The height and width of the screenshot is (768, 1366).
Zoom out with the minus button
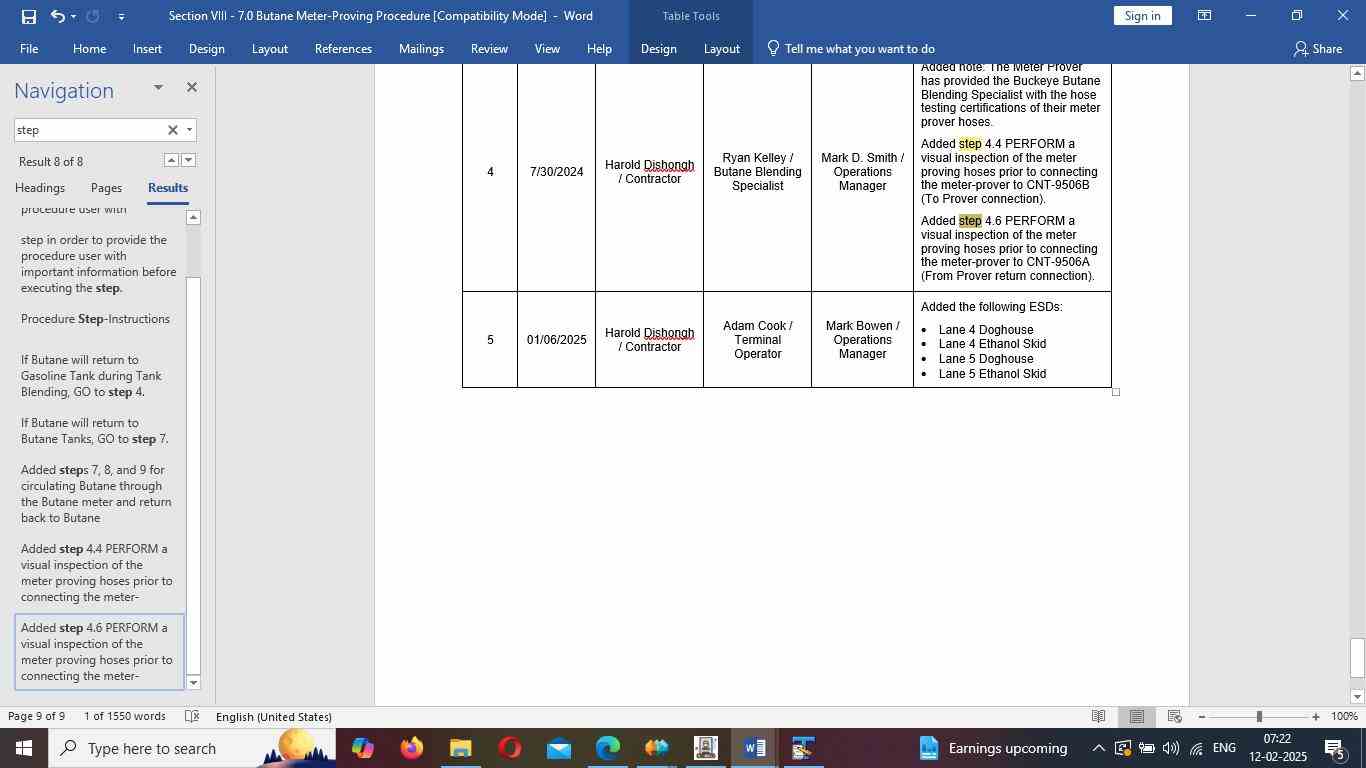[x=1201, y=717]
